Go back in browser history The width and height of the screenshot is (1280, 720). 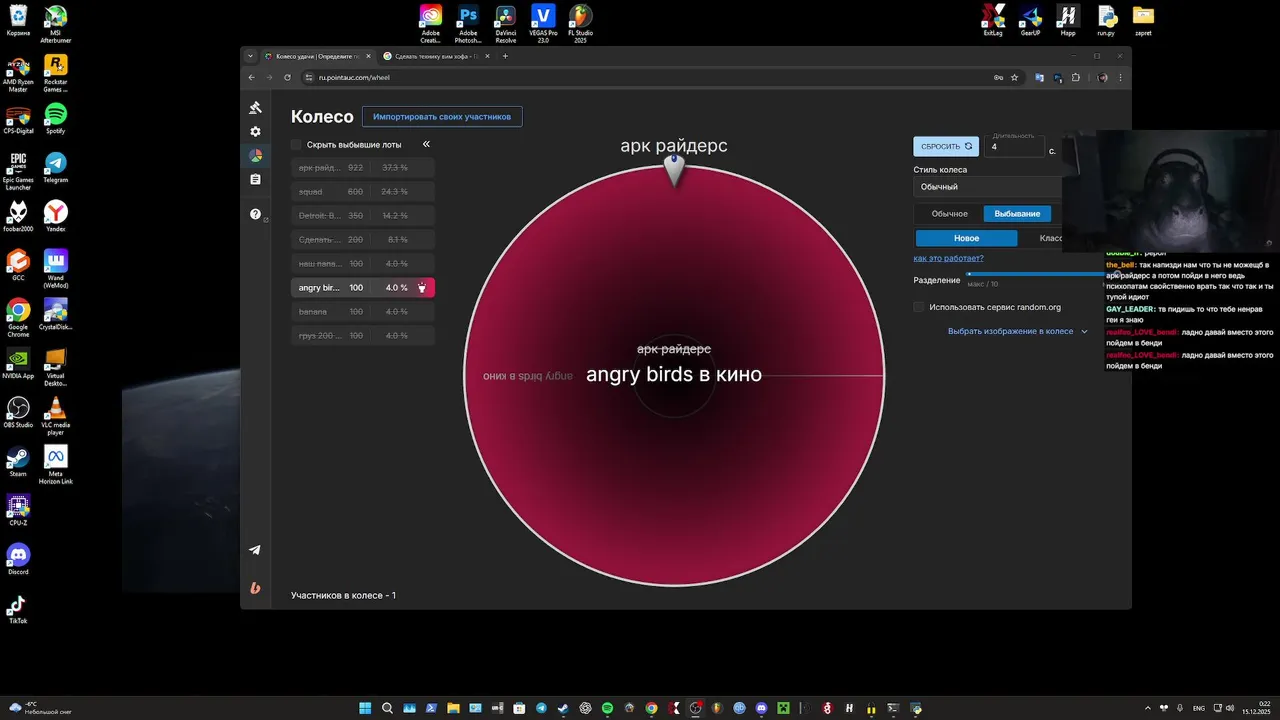point(252,77)
